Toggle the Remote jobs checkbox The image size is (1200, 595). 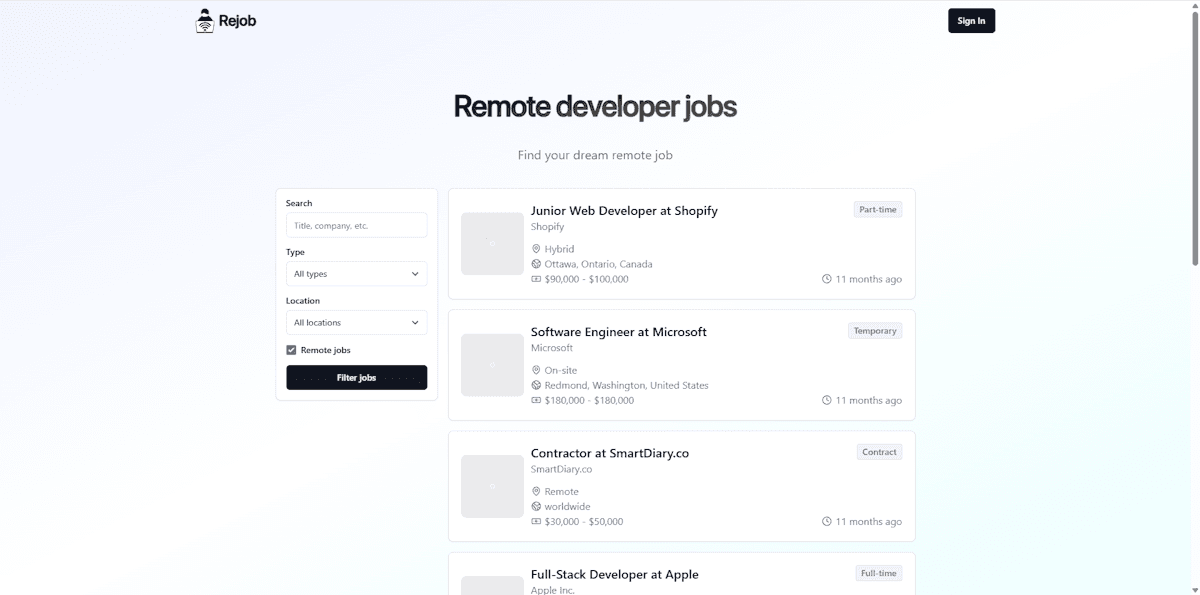291,350
